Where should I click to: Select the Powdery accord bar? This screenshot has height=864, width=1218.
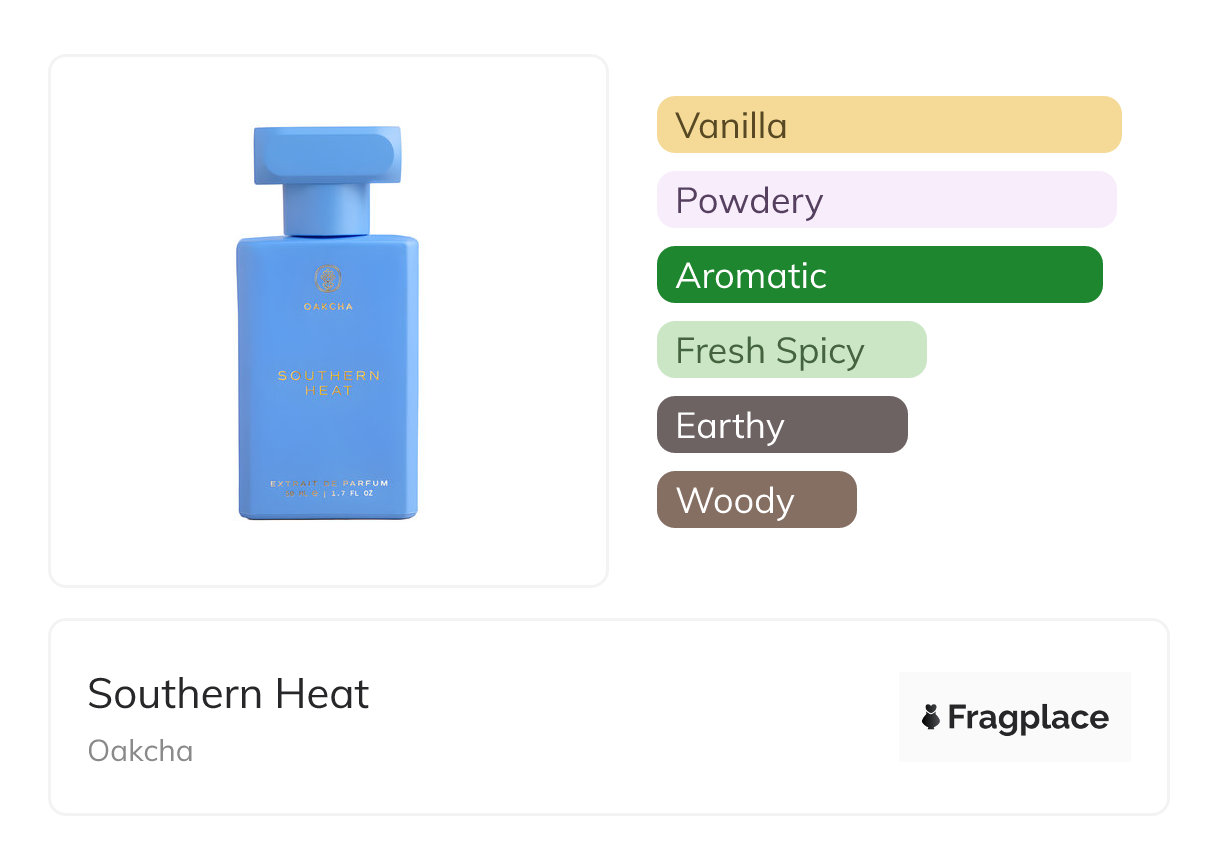886,200
